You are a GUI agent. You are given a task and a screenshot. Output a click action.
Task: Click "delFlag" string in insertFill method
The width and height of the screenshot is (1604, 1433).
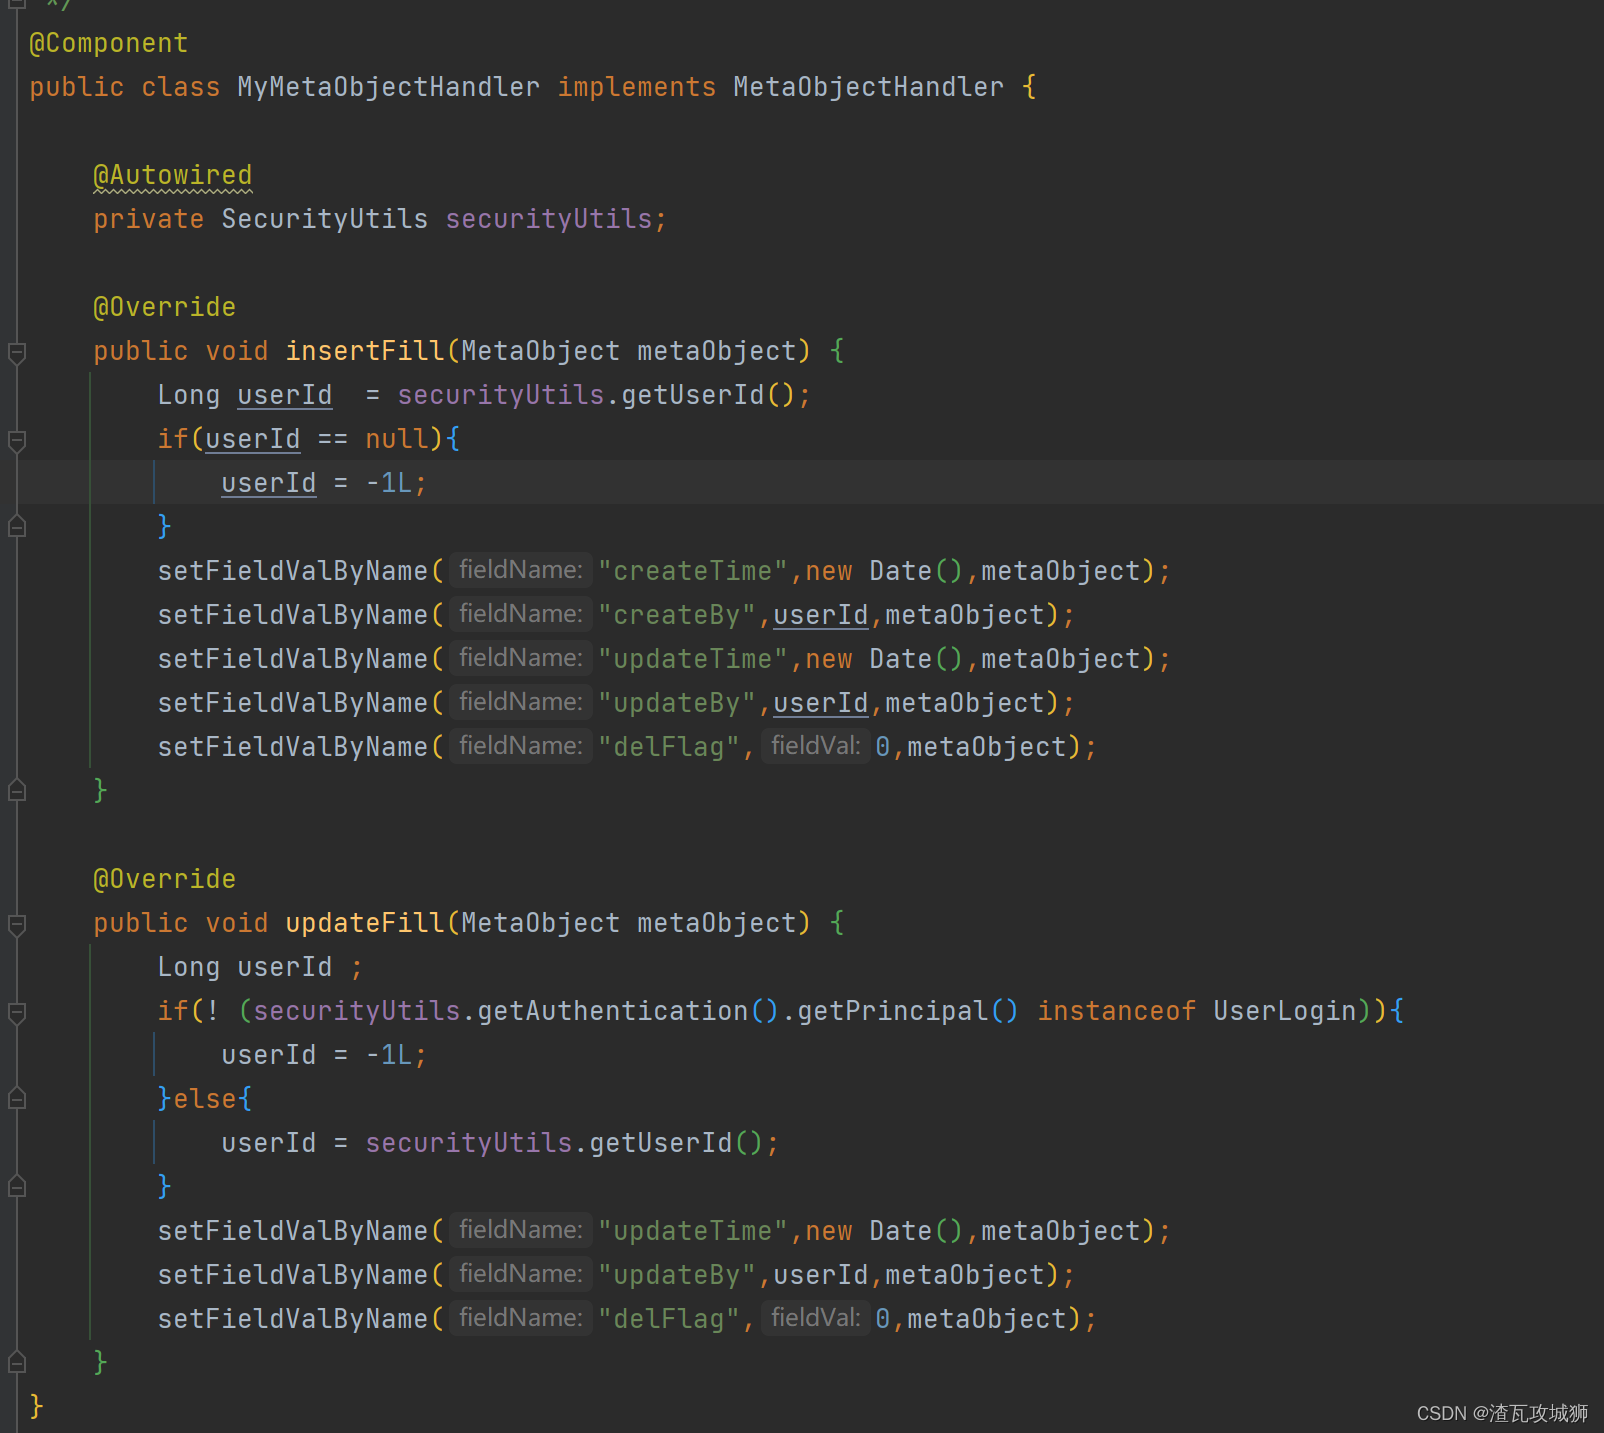tap(668, 747)
